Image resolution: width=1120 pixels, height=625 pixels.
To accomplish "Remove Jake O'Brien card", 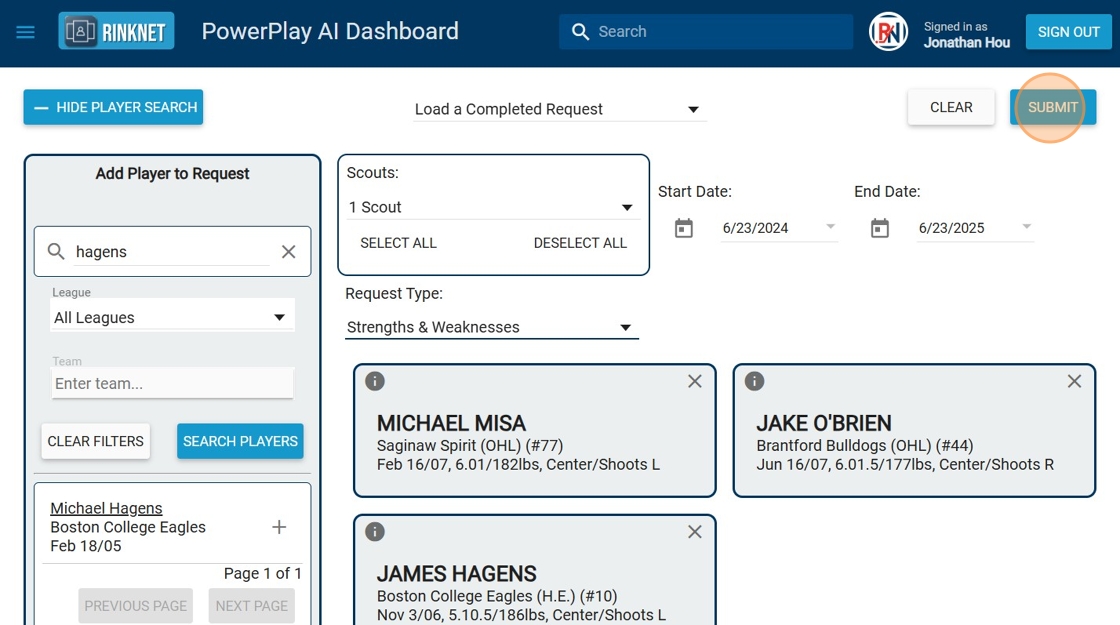I will click(x=1074, y=381).
